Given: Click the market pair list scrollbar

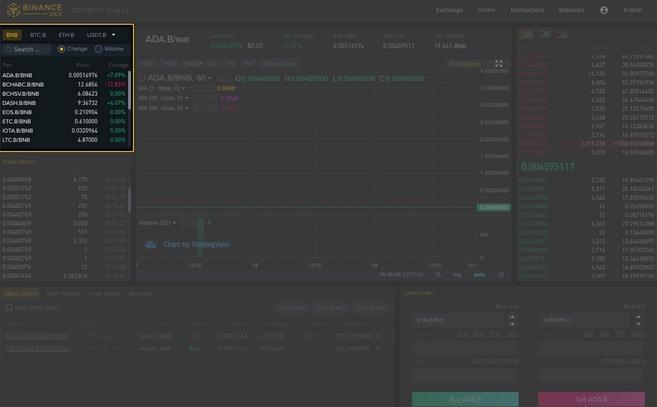Looking at the screenshot, I should [x=129, y=90].
